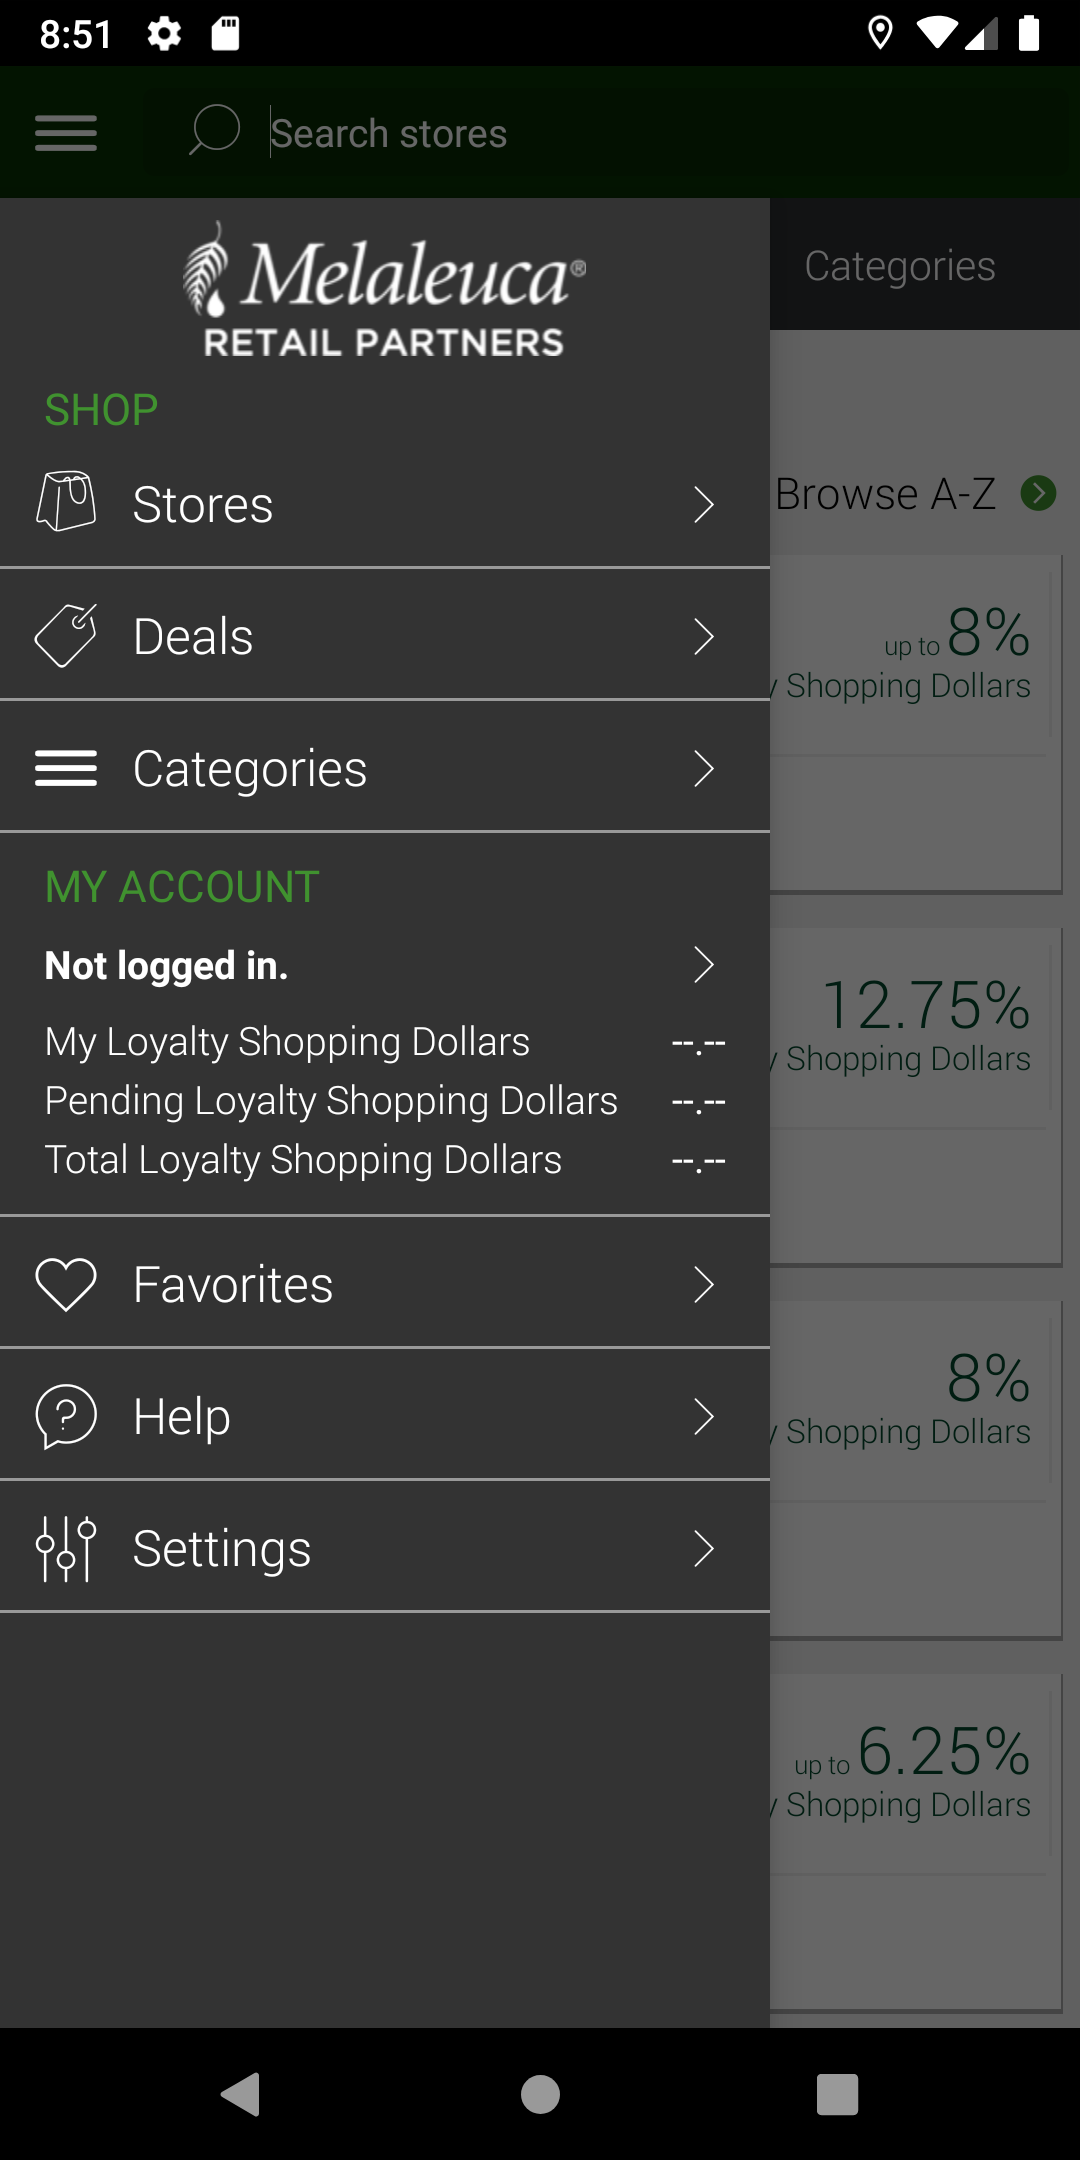Screen dimensions: 1080x2160
Task: Open Categories in the side menu
Action: 250,768
